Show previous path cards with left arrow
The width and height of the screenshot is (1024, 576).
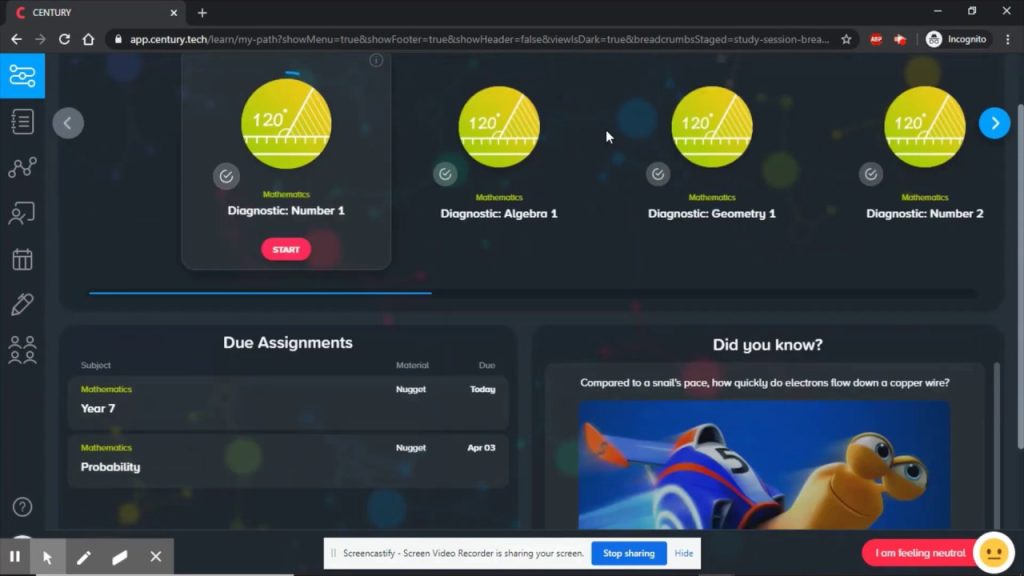[68, 123]
